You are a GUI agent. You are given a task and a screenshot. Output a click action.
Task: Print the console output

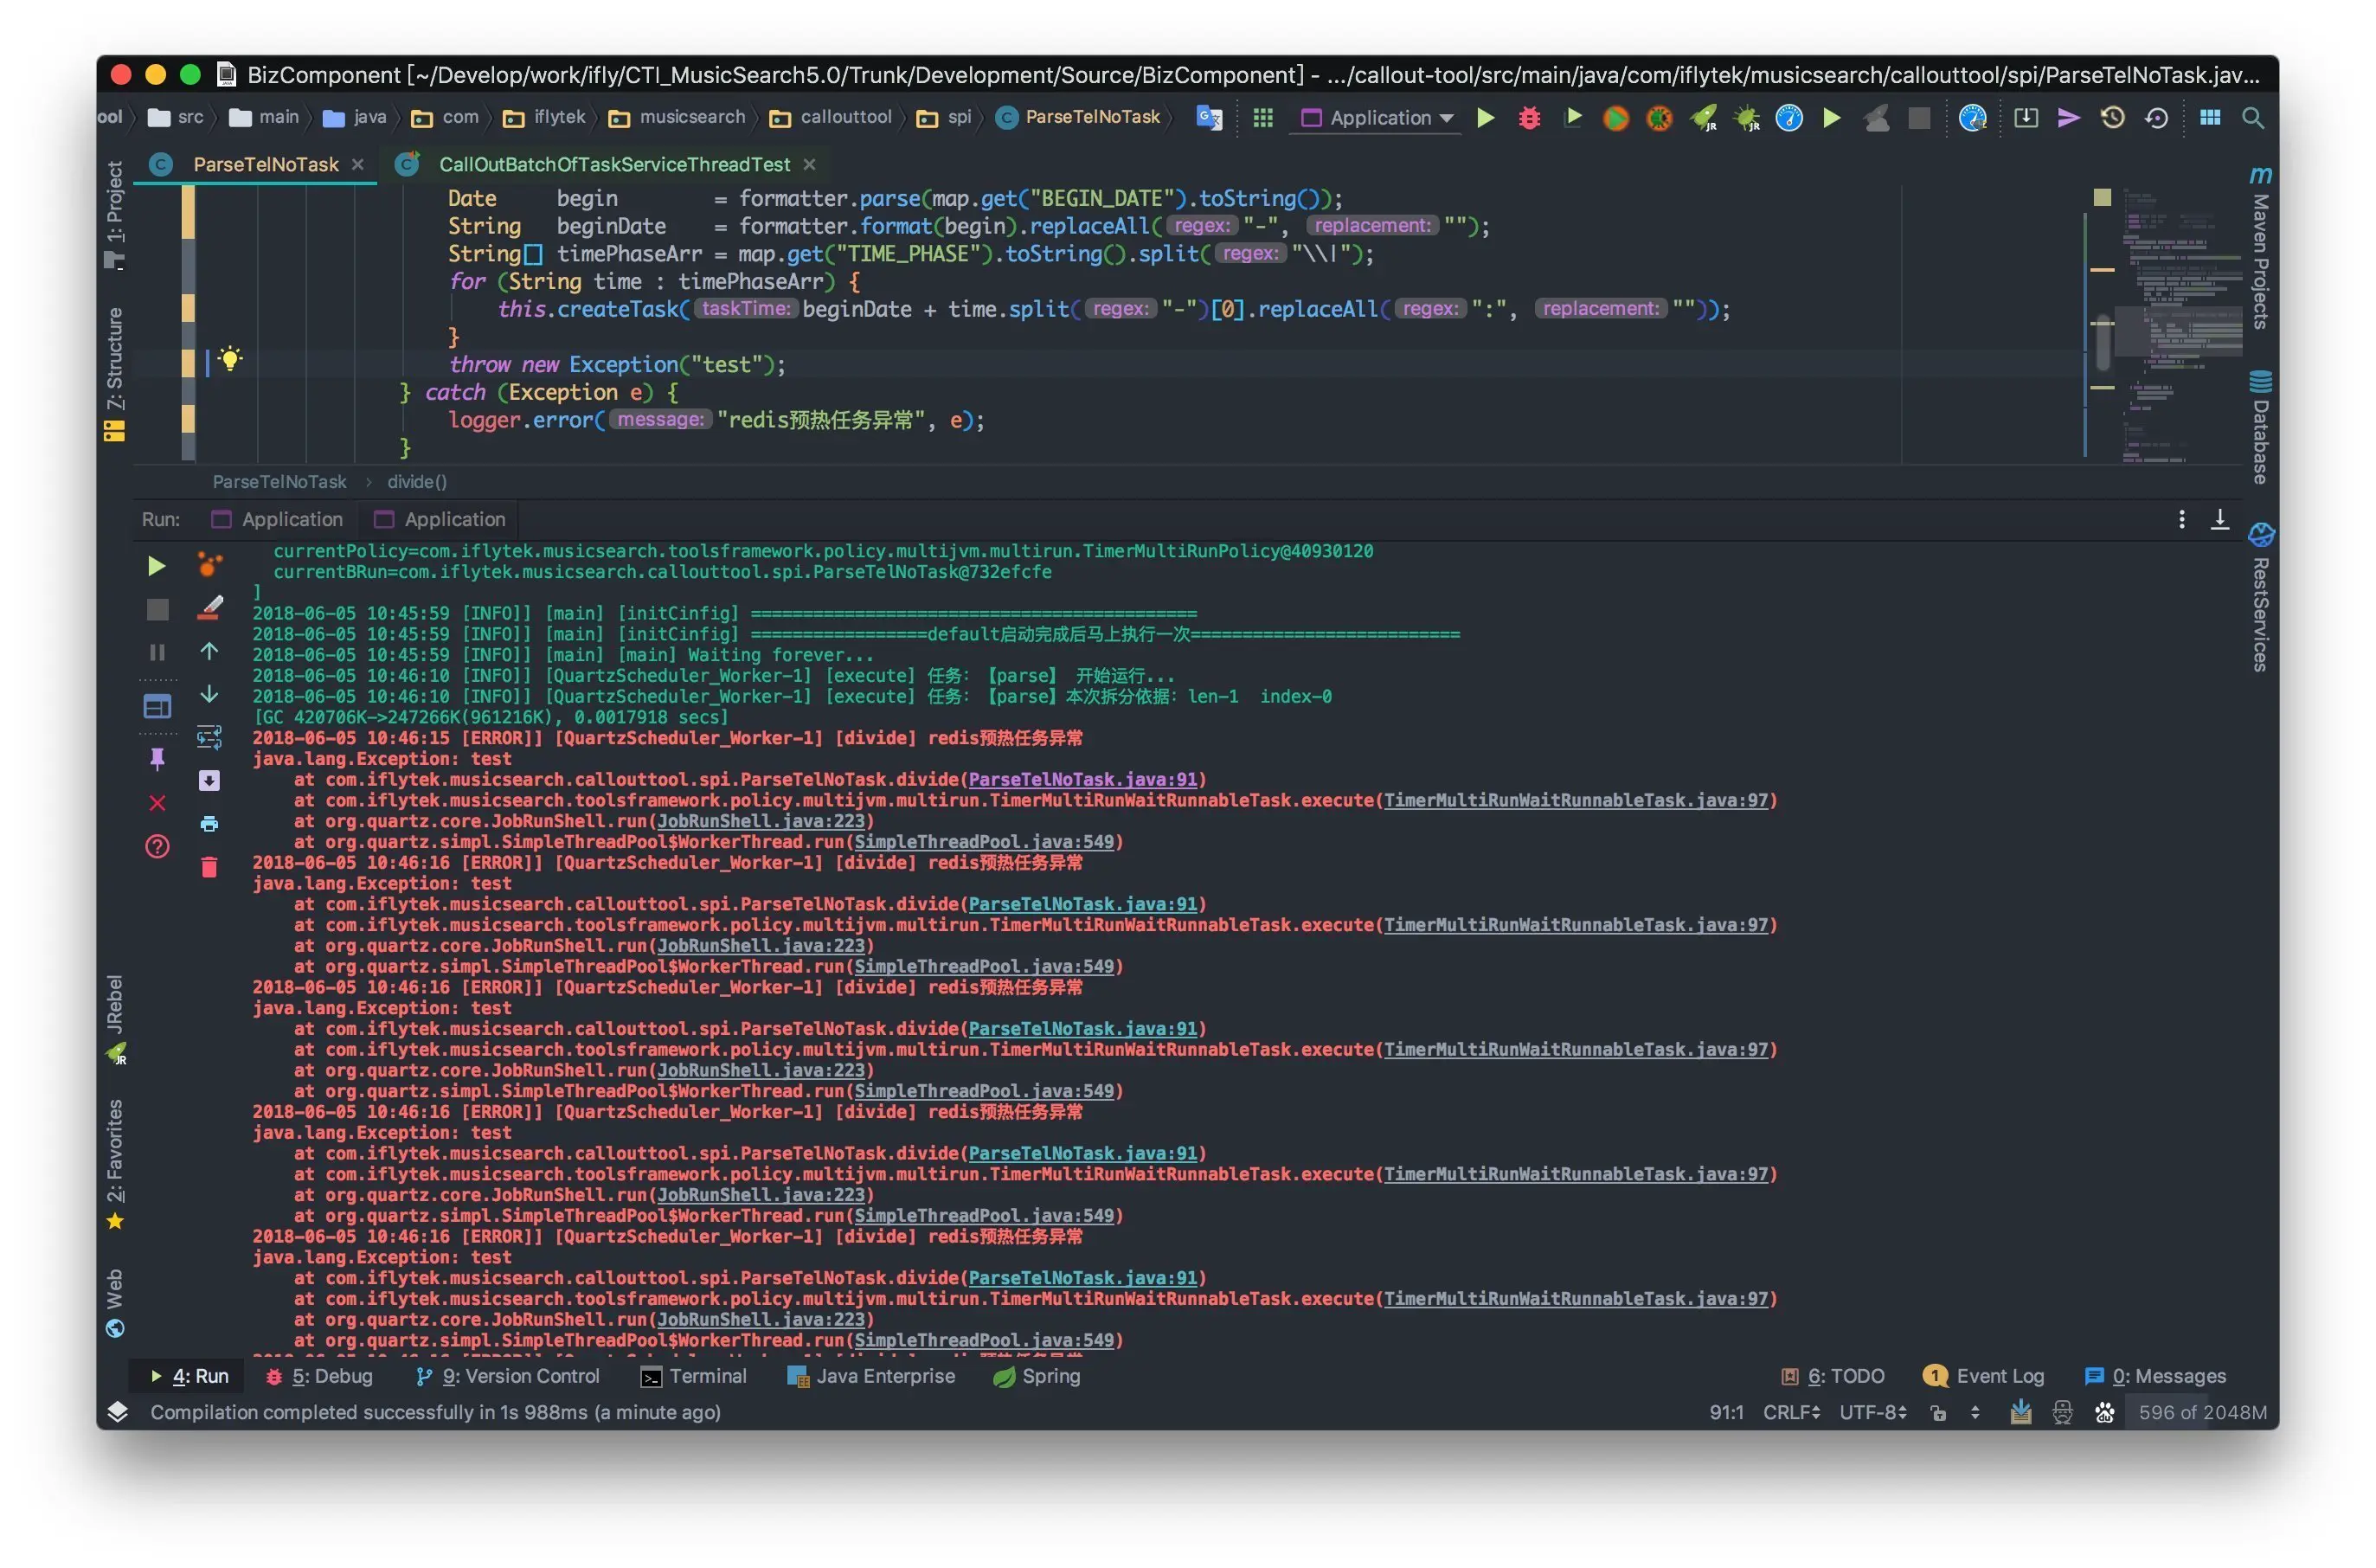(209, 824)
